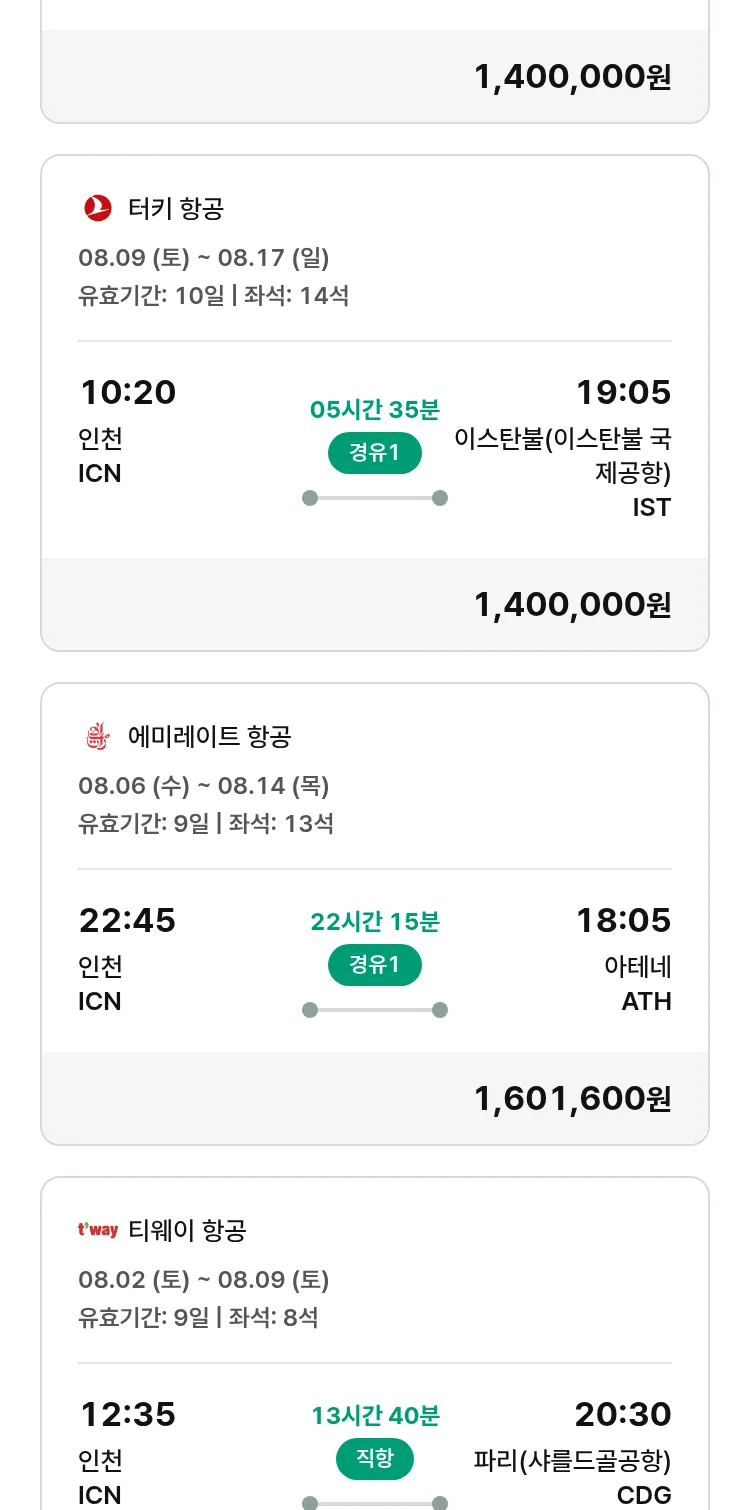Open the 터키 항공 flight card title
The image size is (750, 1510).
tap(176, 209)
